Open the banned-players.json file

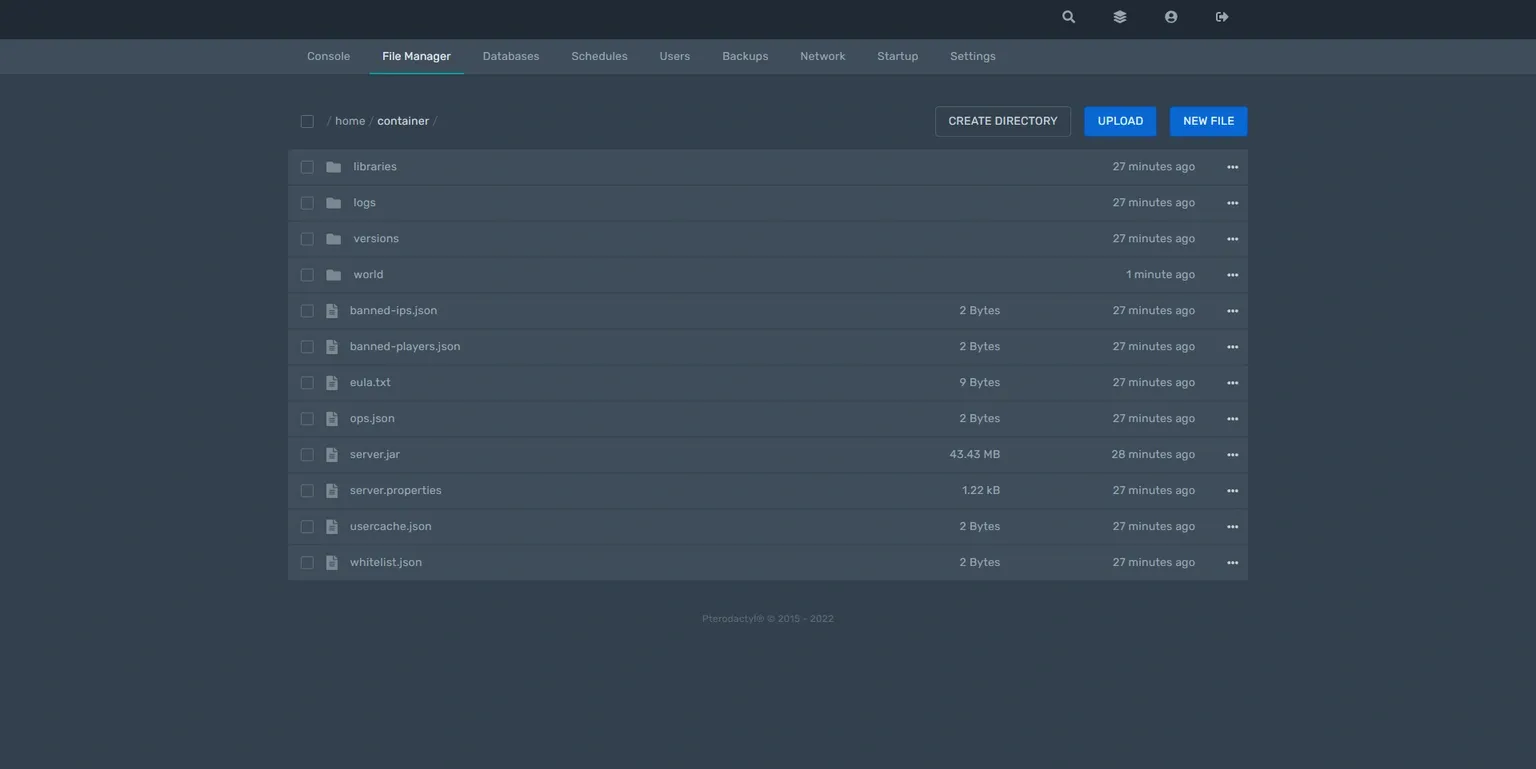pos(405,347)
